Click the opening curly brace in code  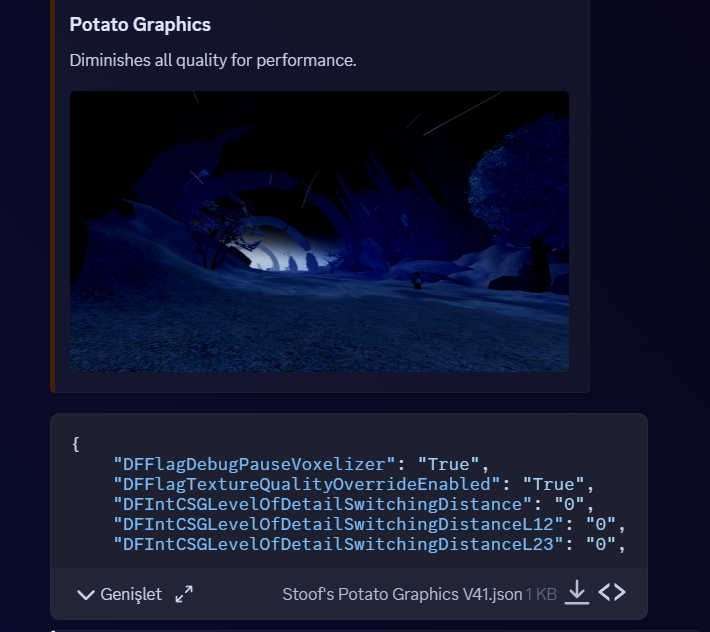tap(75, 444)
